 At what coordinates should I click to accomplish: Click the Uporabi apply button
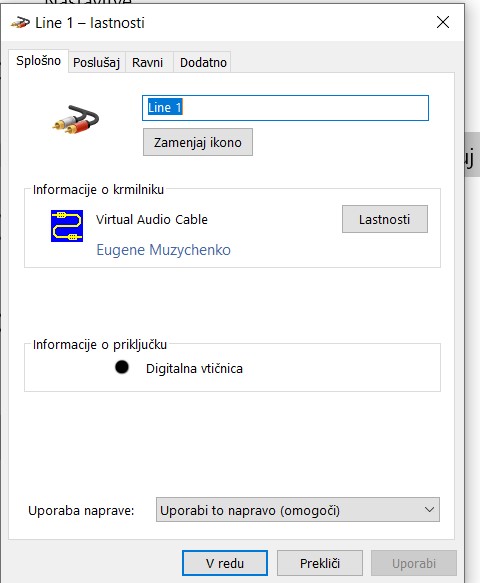click(414, 563)
